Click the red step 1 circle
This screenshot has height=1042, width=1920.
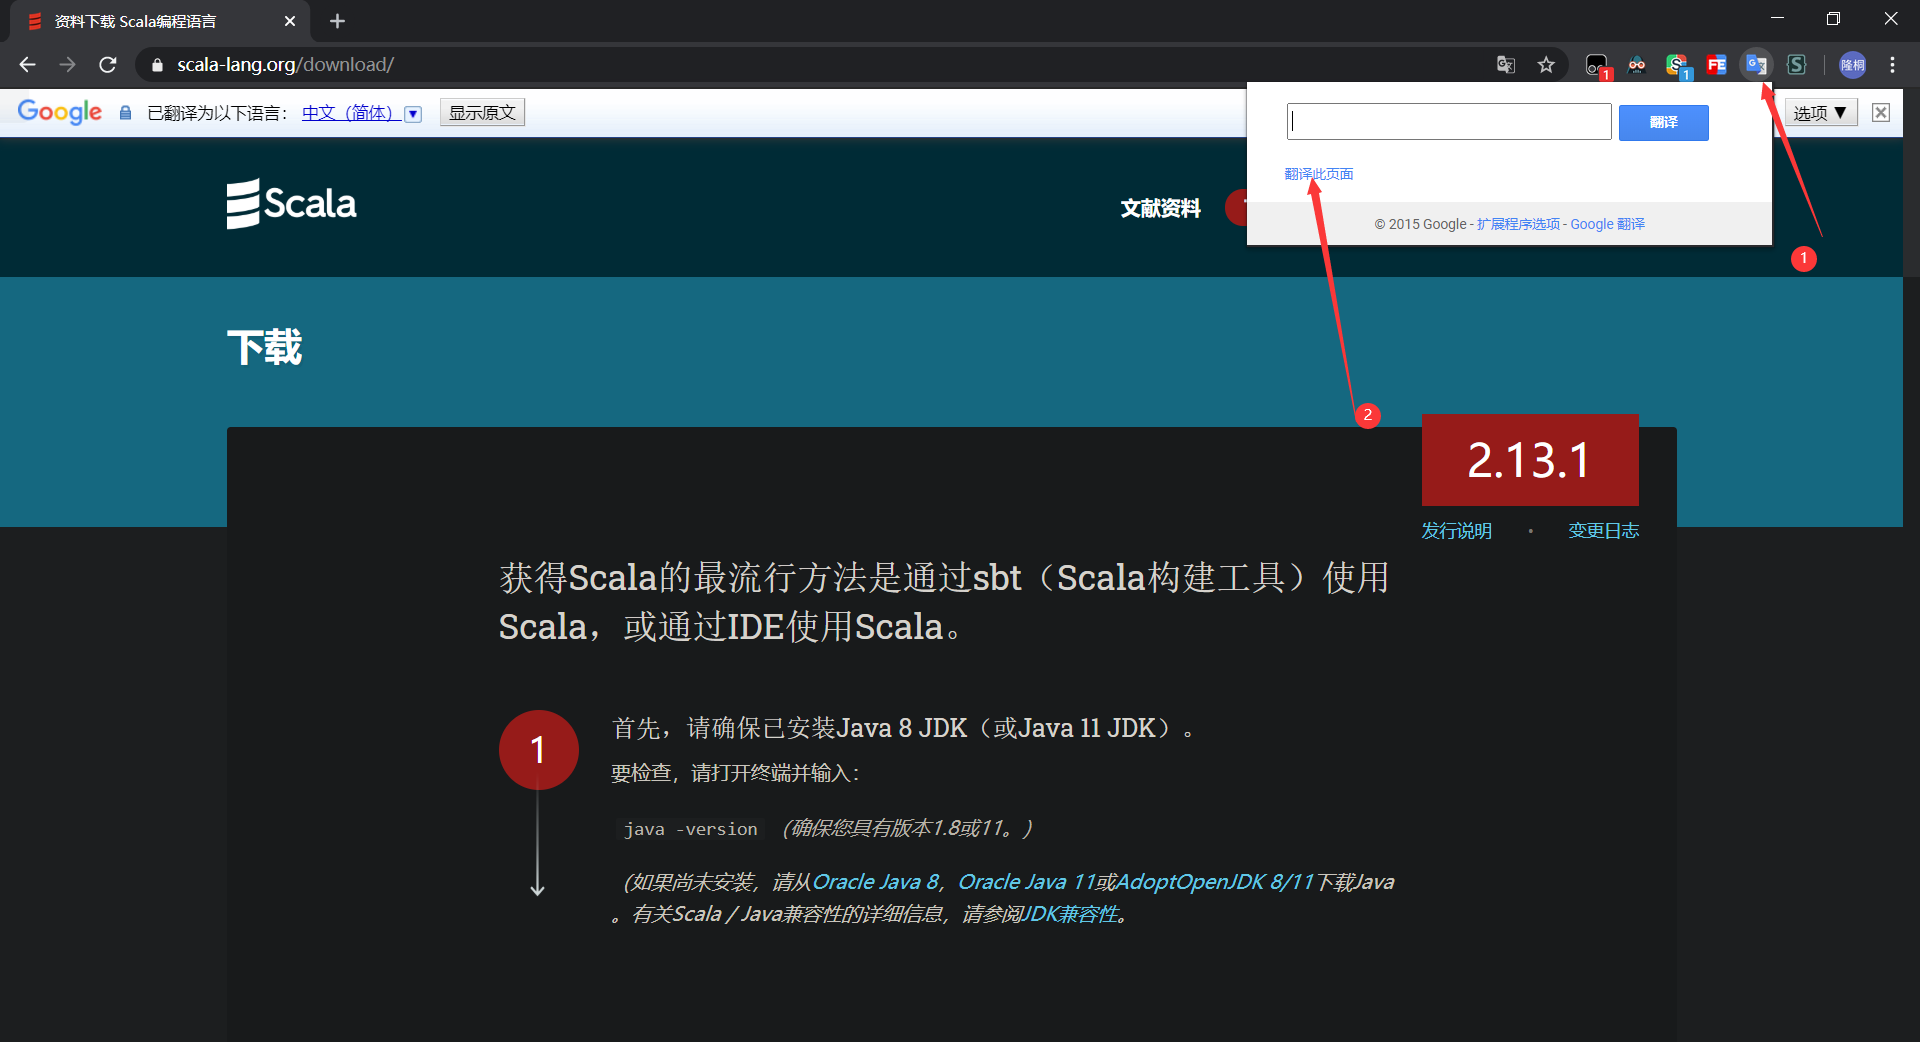point(538,750)
